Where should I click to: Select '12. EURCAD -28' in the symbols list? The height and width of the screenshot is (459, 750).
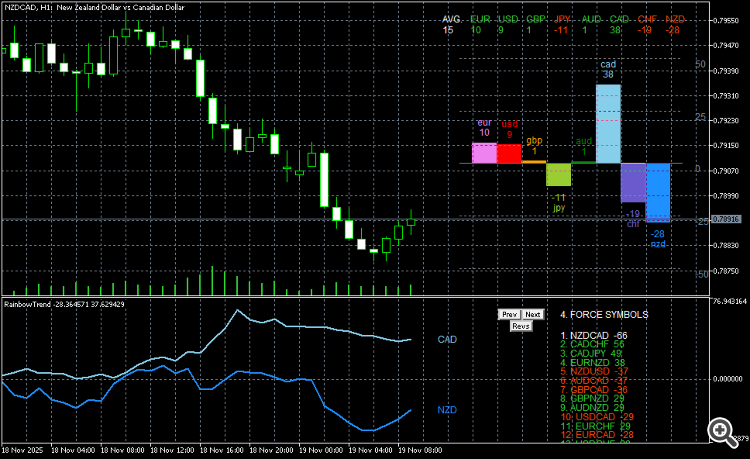(x=597, y=435)
